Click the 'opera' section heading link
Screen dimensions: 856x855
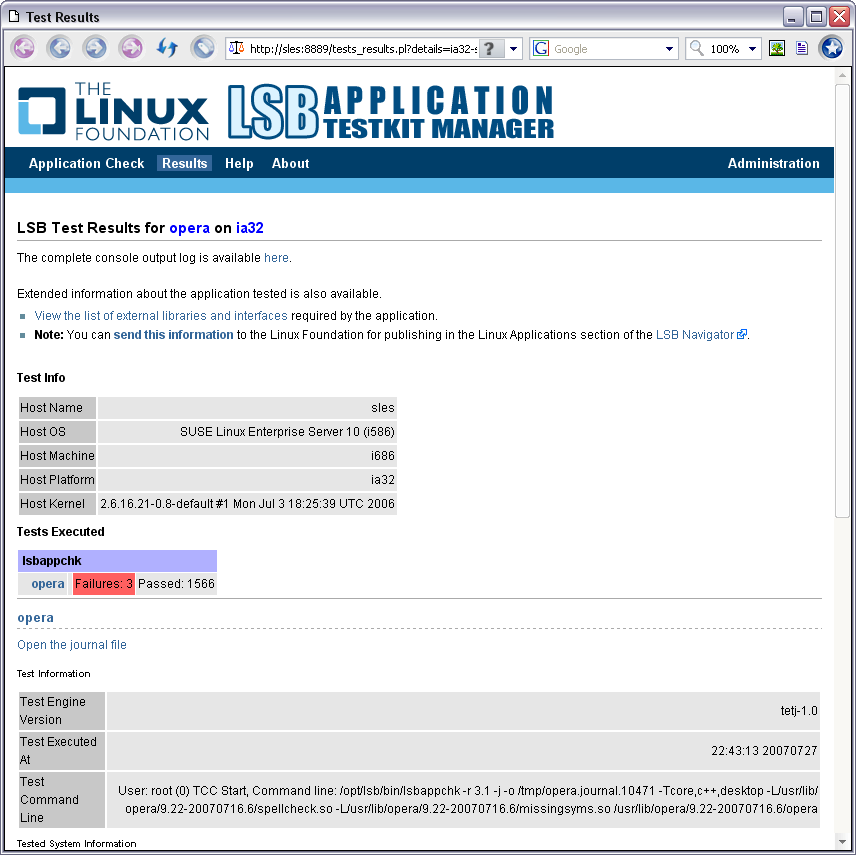(x=35, y=618)
